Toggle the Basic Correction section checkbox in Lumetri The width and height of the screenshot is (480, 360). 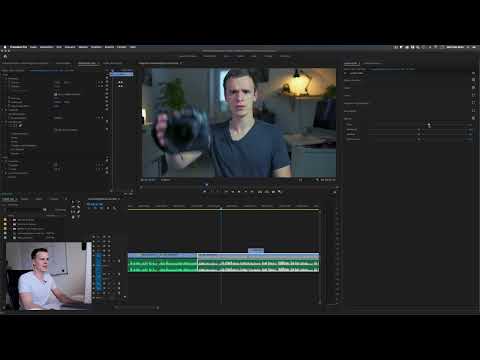473,80
